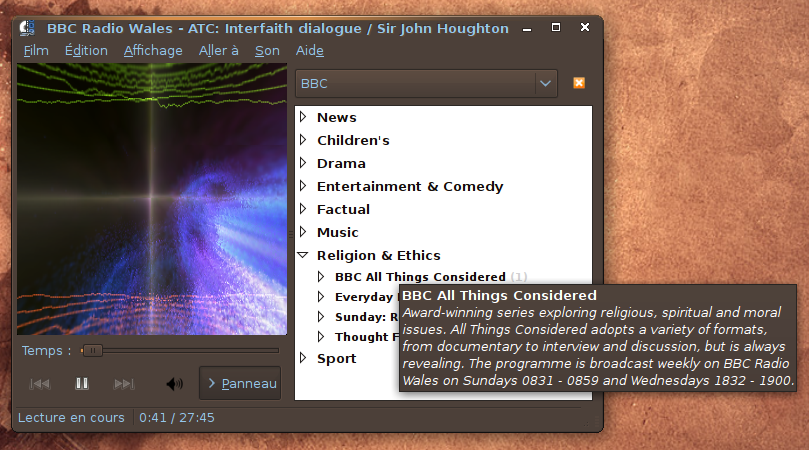This screenshot has height=450, width=809.
Task: Expand the Thought programme row
Action: coord(321,337)
